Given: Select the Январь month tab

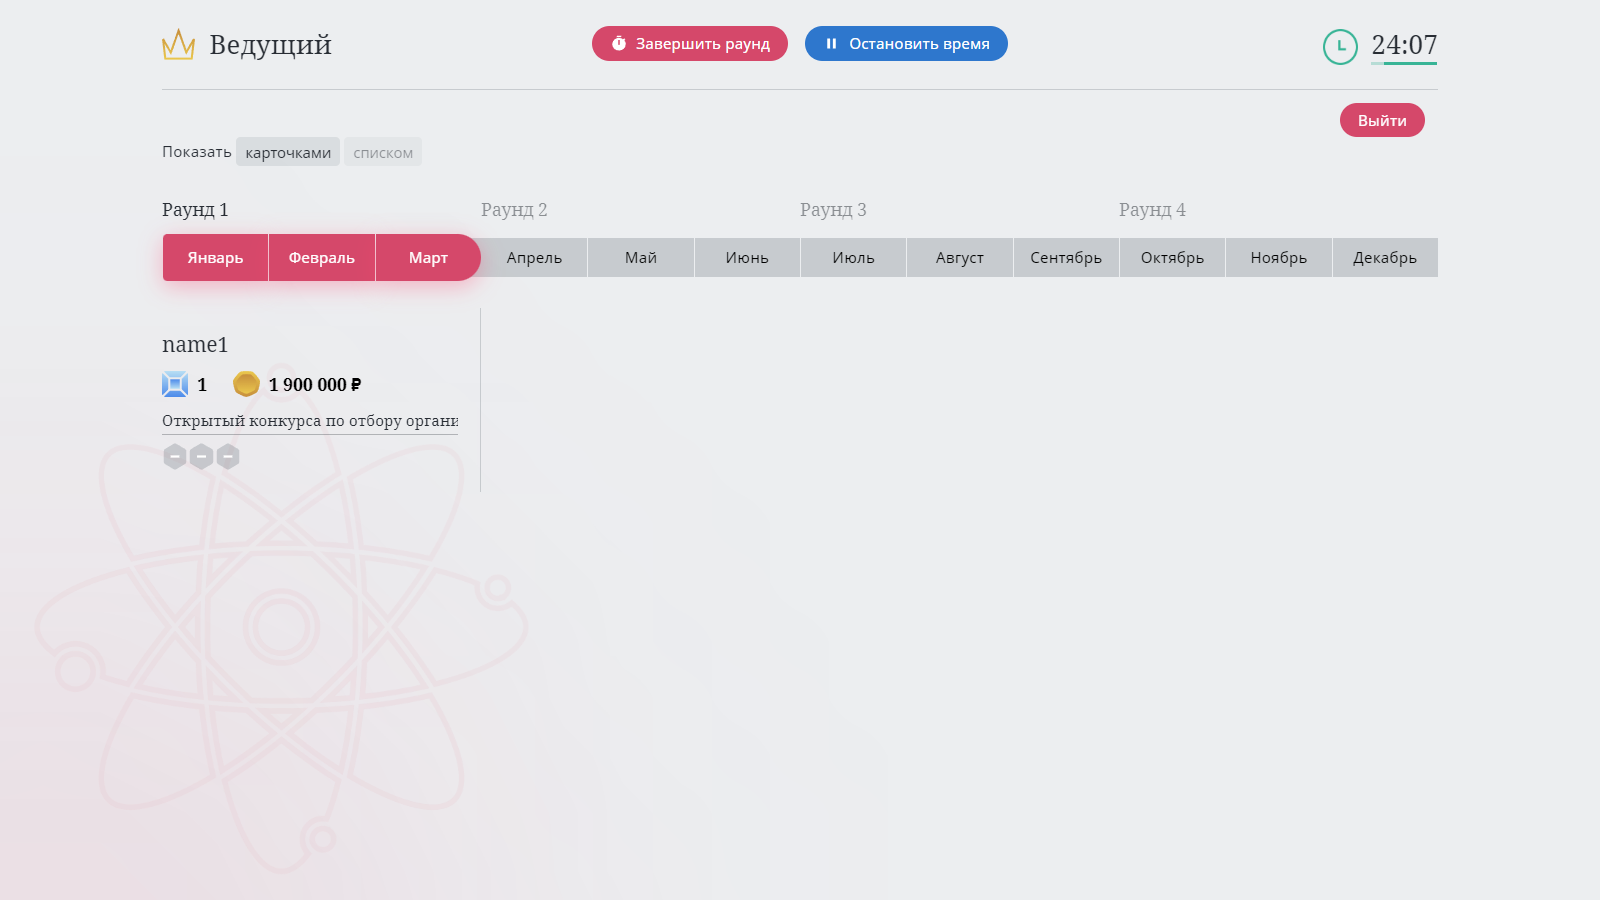Looking at the screenshot, I should [x=215, y=258].
